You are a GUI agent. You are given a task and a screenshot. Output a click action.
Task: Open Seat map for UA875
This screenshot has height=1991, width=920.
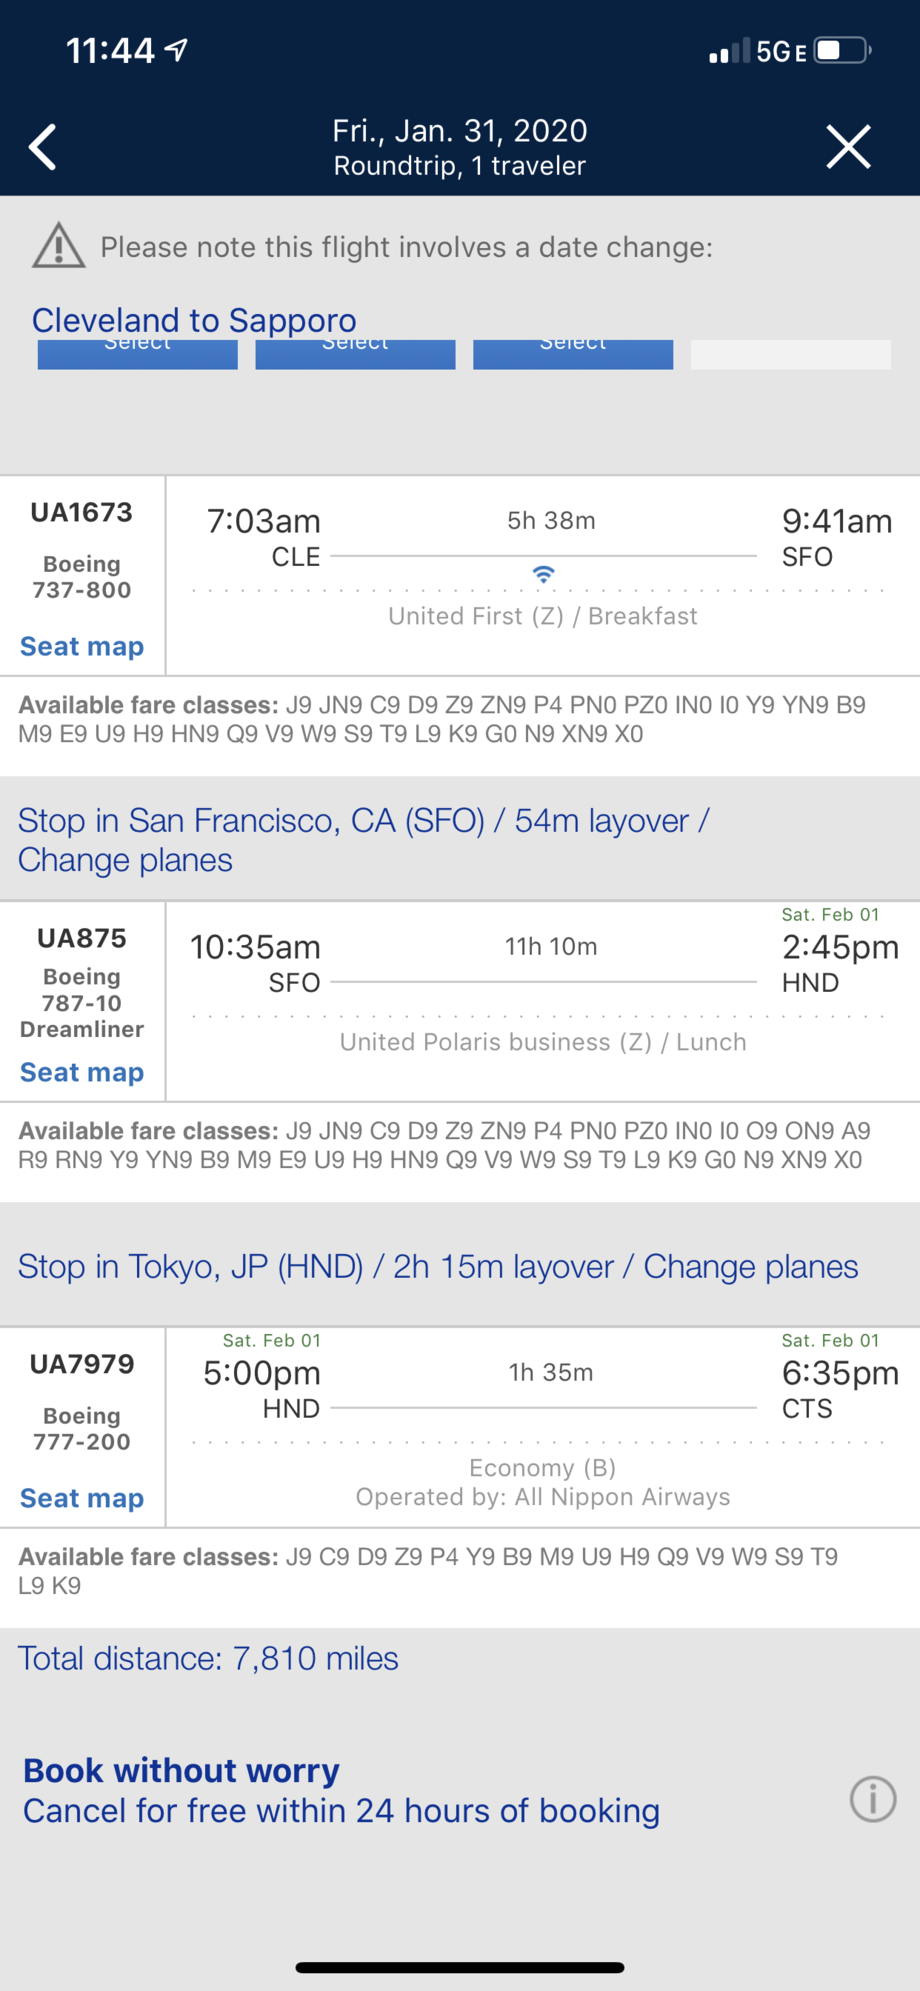(82, 1073)
